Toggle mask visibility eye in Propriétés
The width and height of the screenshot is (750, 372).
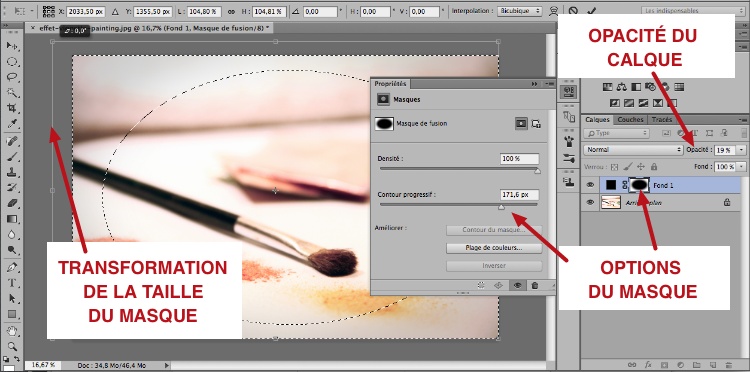[x=517, y=285]
